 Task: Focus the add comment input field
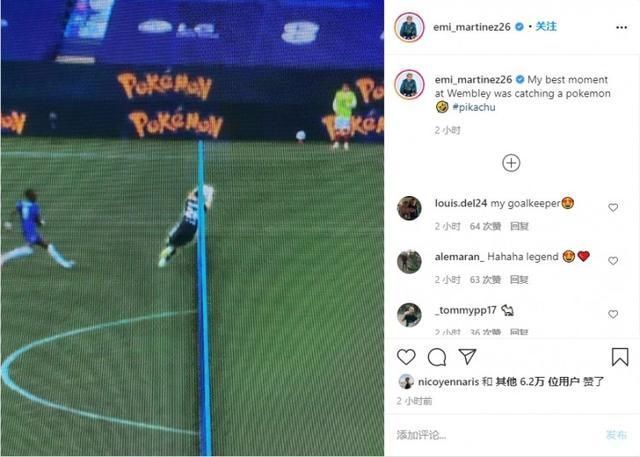tap(498, 435)
